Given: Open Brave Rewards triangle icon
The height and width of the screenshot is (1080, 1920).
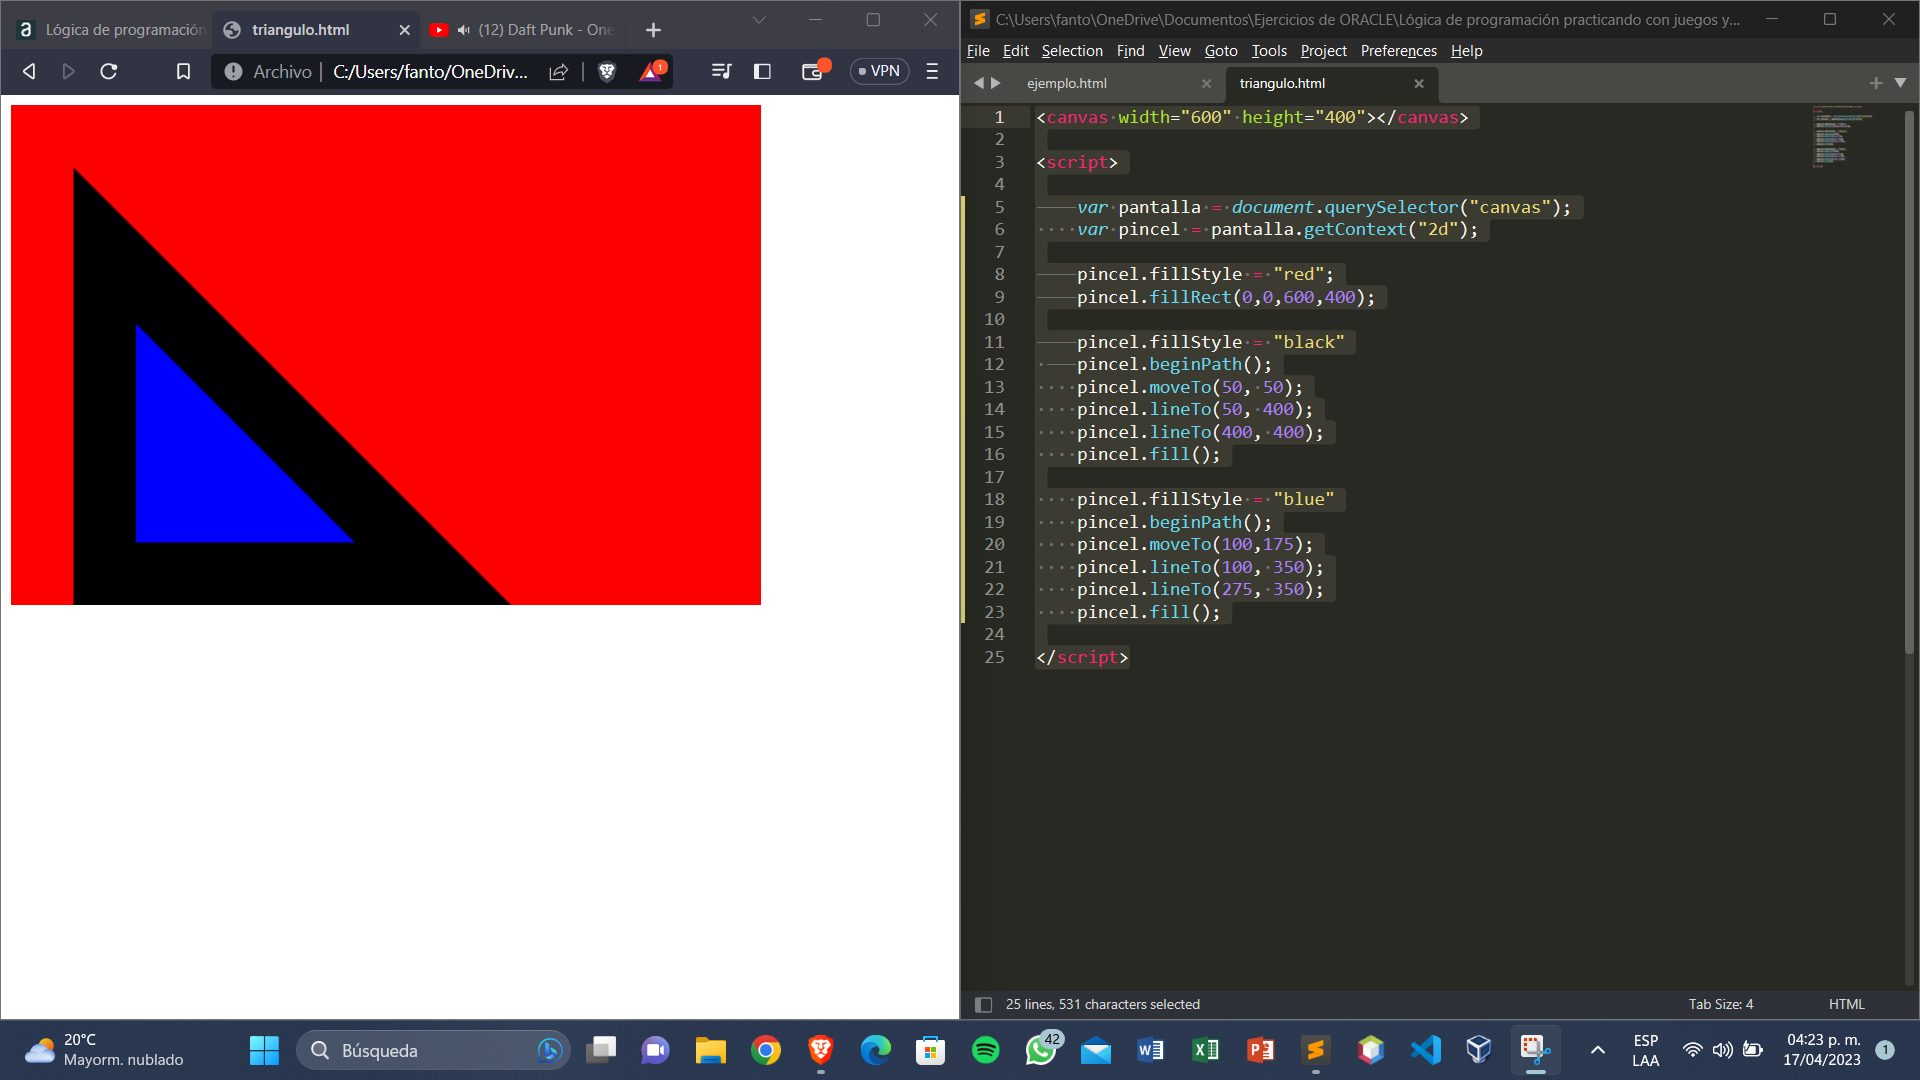Looking at the screenshot, I should click(652, 71).
